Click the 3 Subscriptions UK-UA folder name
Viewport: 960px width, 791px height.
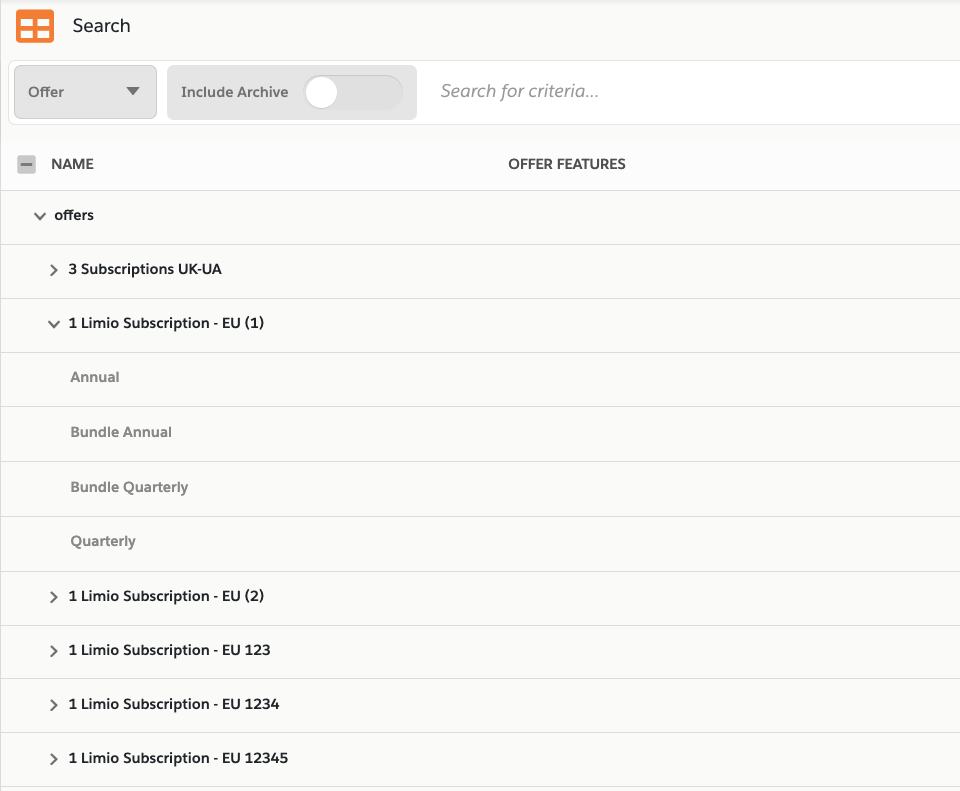tap(145, 270)
